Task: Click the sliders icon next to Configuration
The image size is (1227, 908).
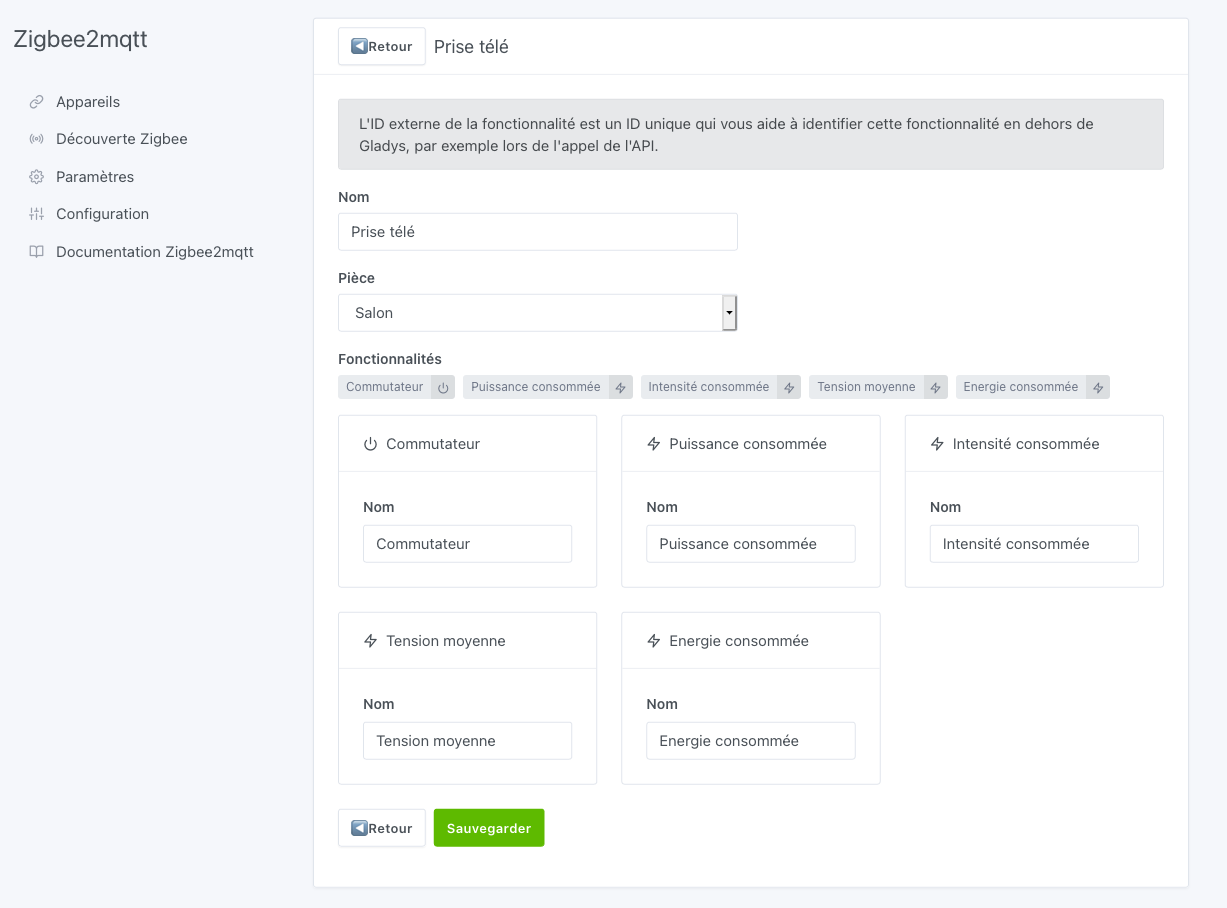Action: pos(38,214)
